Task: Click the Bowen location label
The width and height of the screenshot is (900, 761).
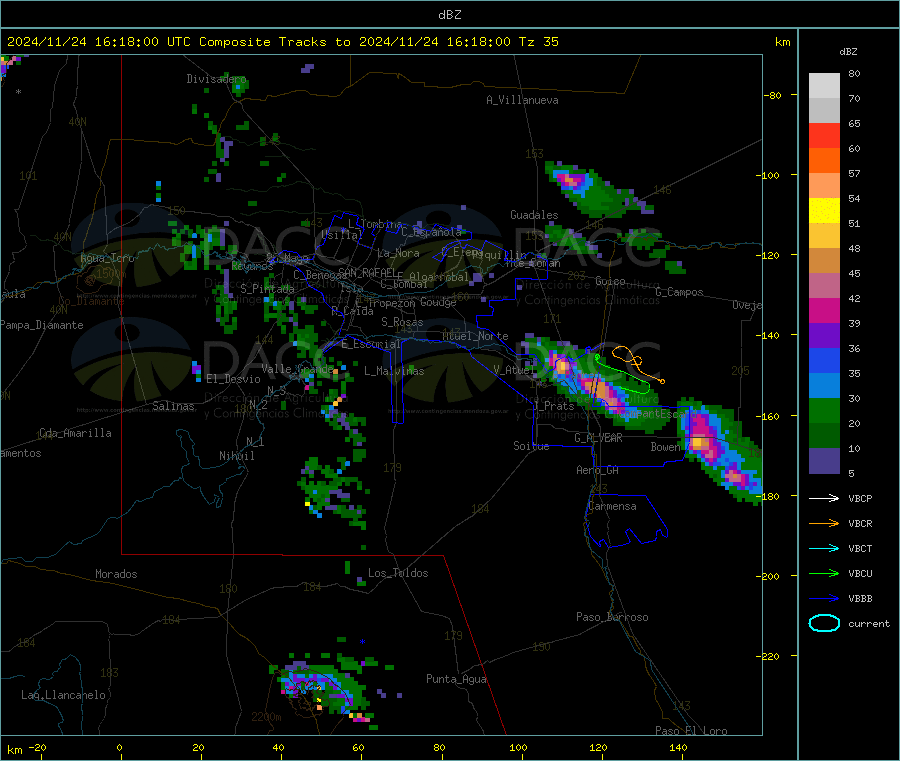Action: click(x=665, y=446)
